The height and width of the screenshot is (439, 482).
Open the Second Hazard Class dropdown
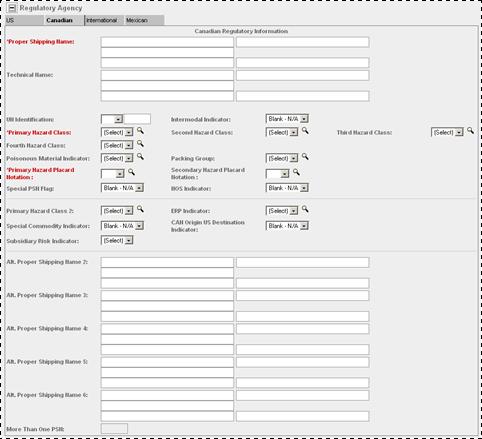282,132
